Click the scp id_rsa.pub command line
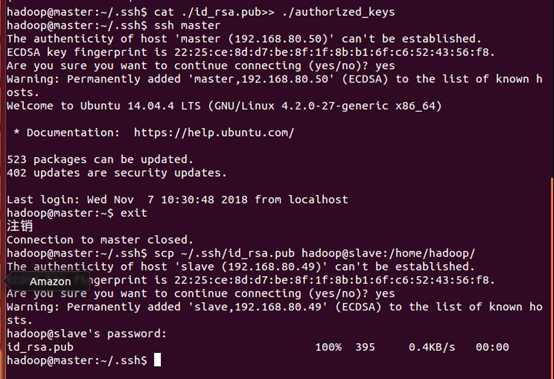The width and height of the screenshot is (554, 379). click(241, 253)
